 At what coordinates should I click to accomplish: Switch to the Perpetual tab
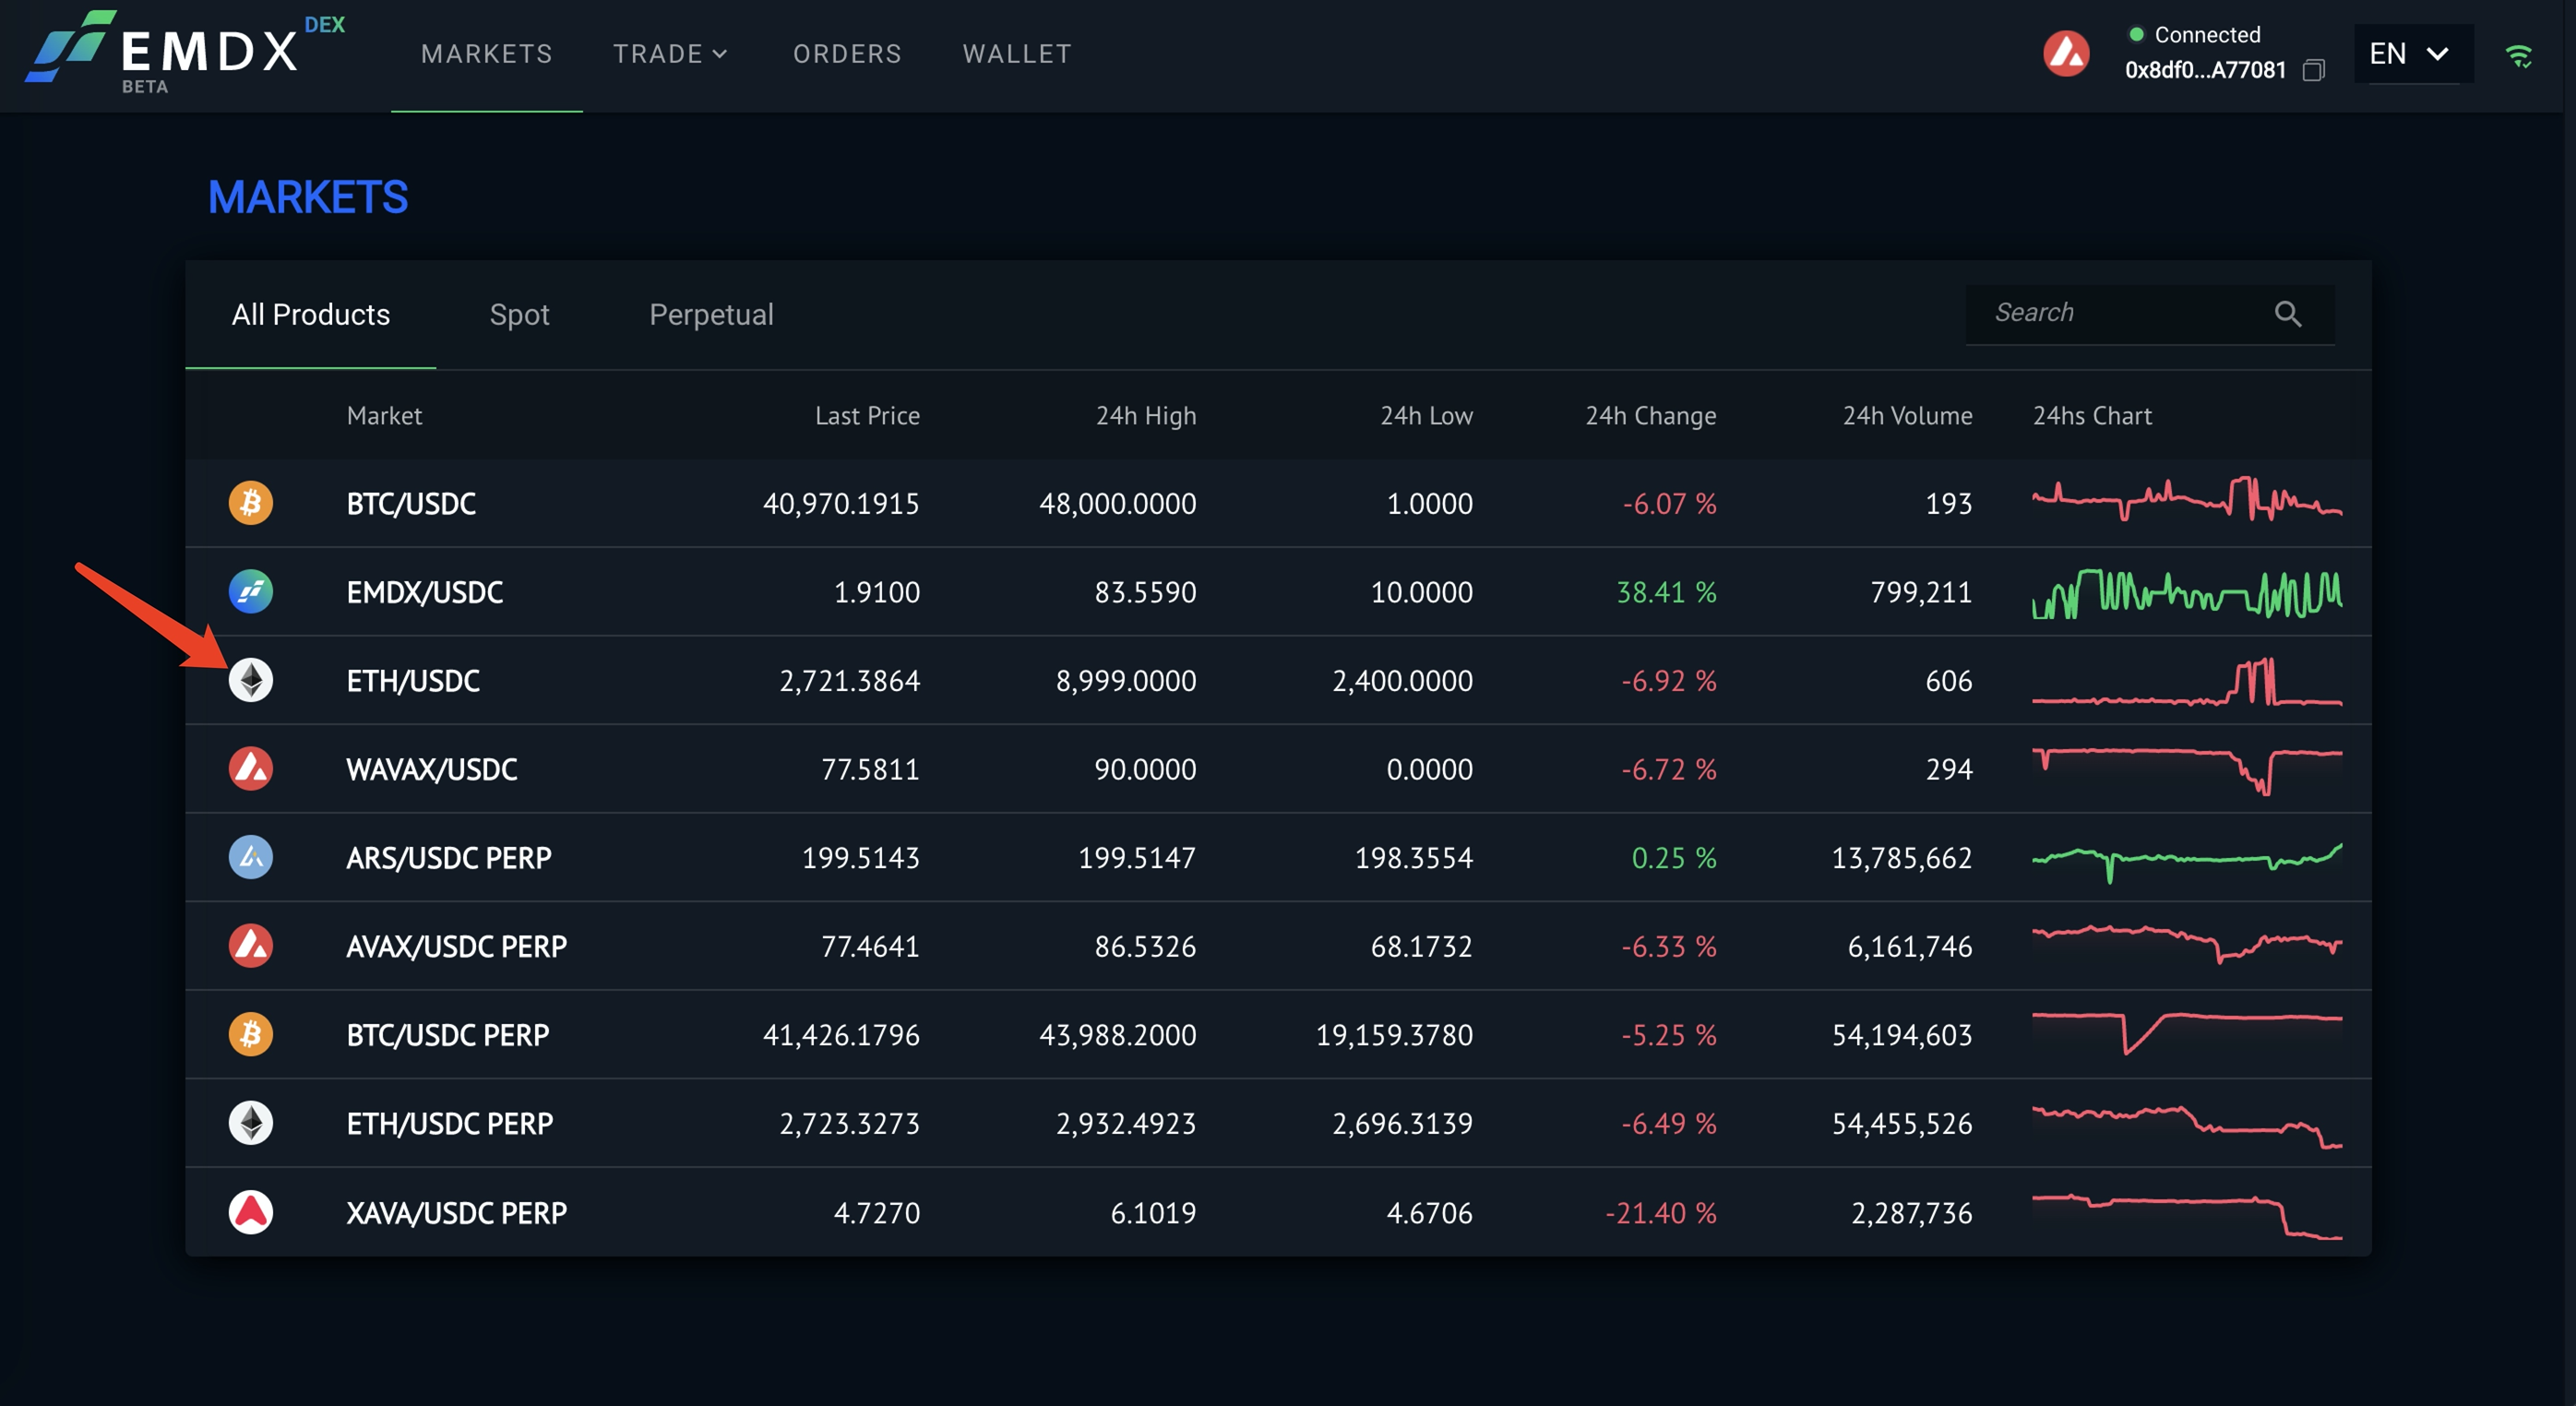tap(711, 315)
